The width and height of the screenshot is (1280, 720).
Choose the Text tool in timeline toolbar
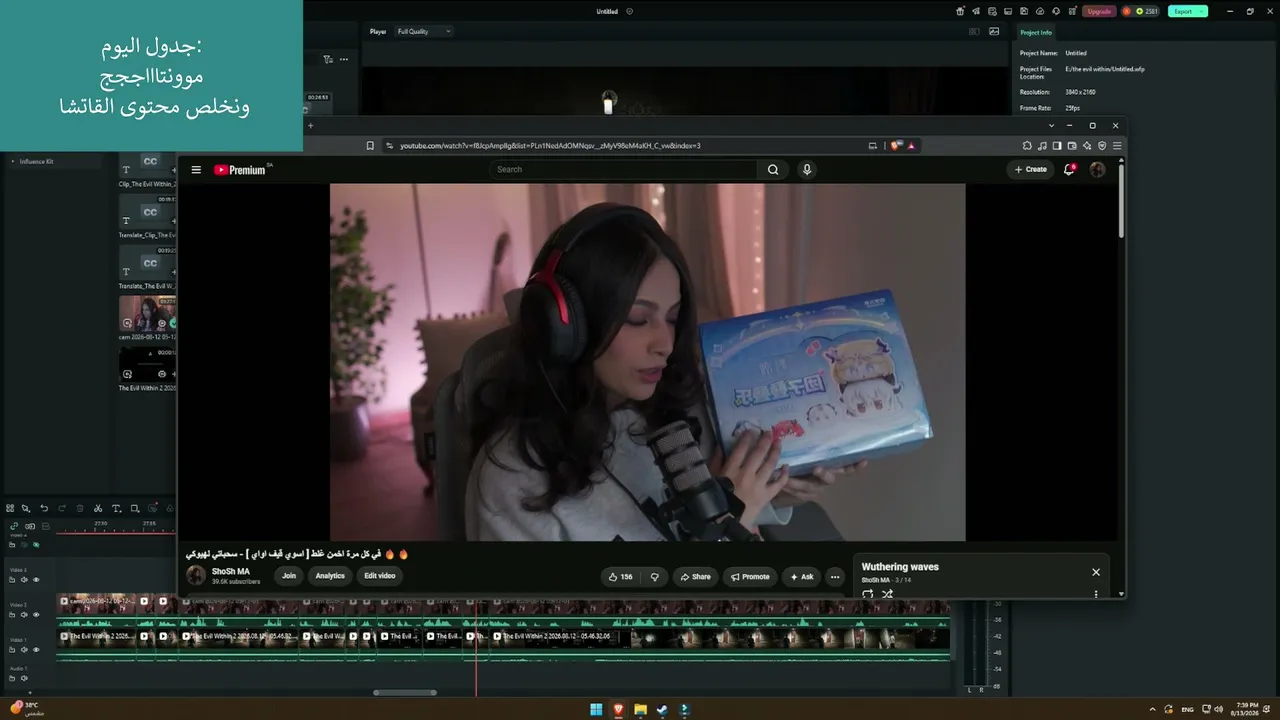coord(116,509)
